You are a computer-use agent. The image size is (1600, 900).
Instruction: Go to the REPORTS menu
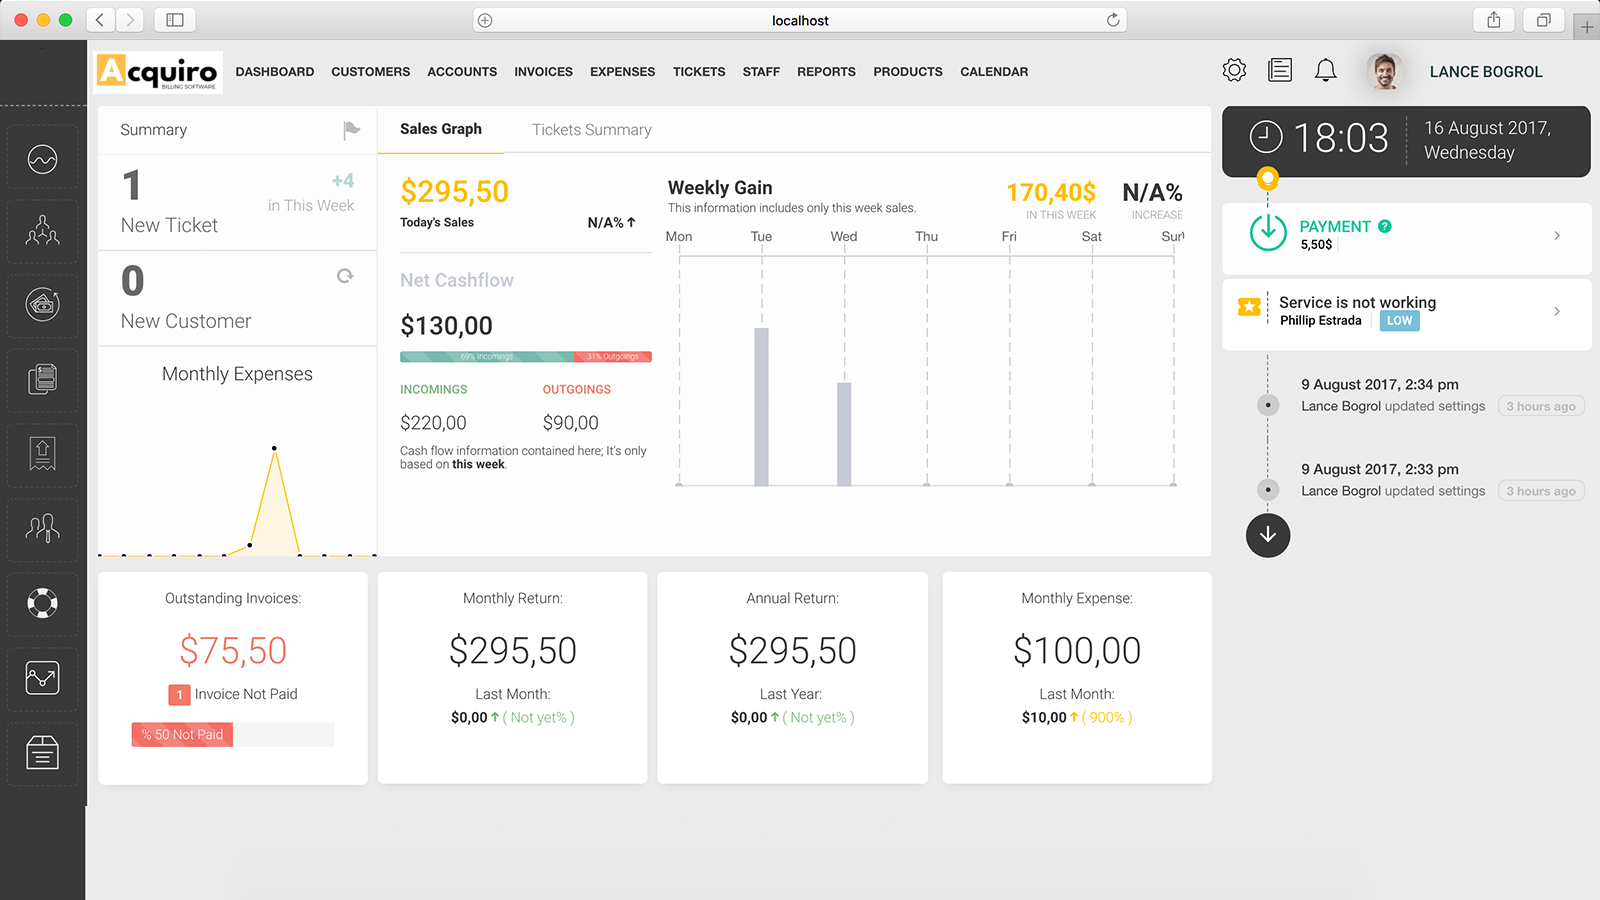tap(826, 72)
